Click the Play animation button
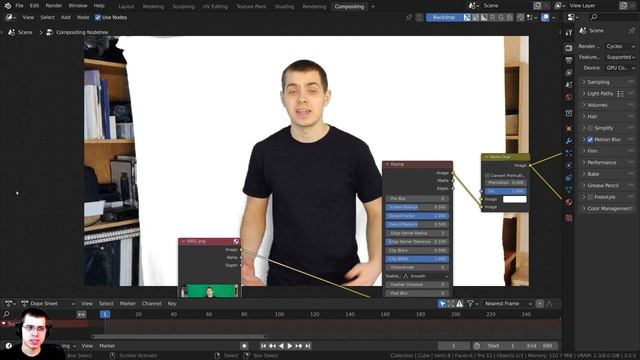This screenshot has width=640, height=360. point(290,346)
